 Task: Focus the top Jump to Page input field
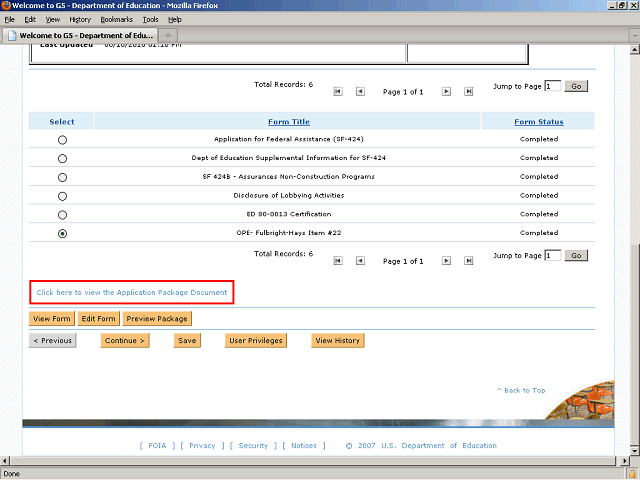[x=553, y=86]
